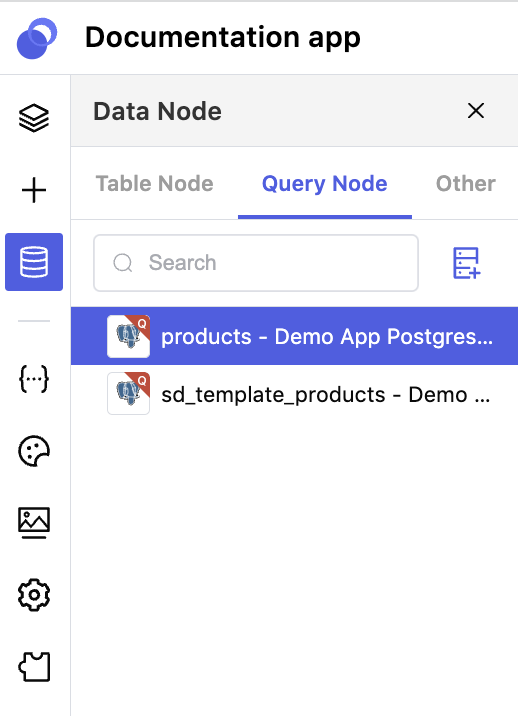518x716 pixels.
Task: Click the Documentation app title
Action: [x=223, y=38]
